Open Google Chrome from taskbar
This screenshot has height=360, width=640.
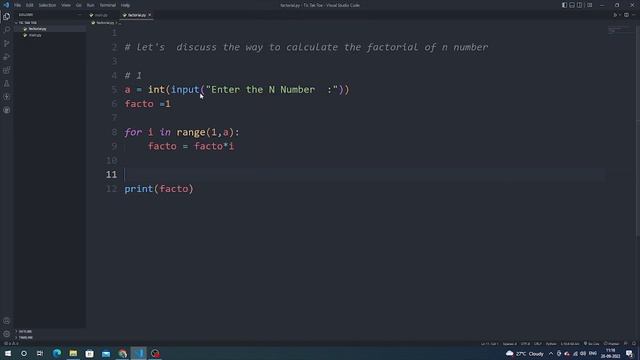122,353
